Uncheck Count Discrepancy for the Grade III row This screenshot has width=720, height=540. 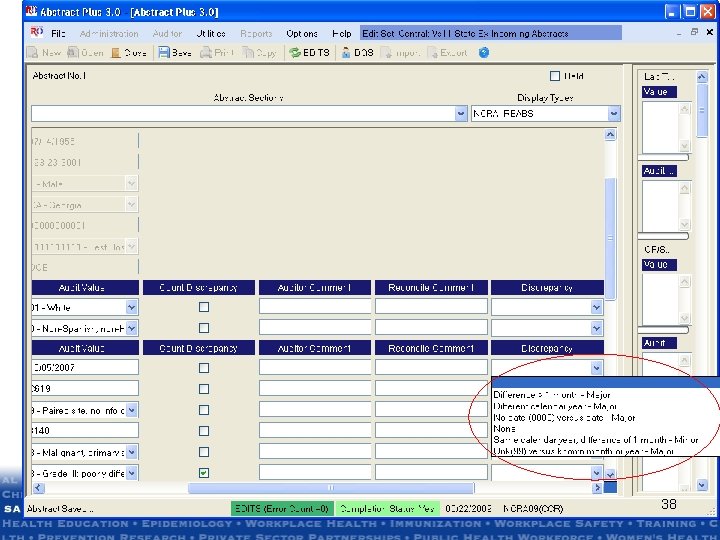coord(204,472)
